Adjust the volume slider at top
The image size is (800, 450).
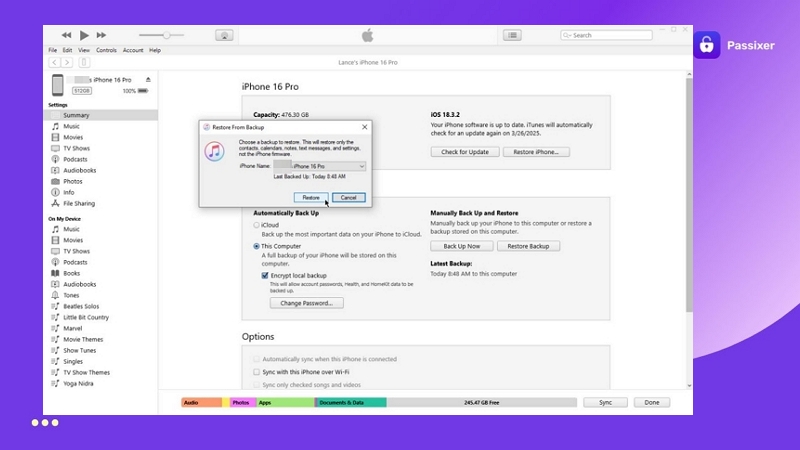pos(166,35)
